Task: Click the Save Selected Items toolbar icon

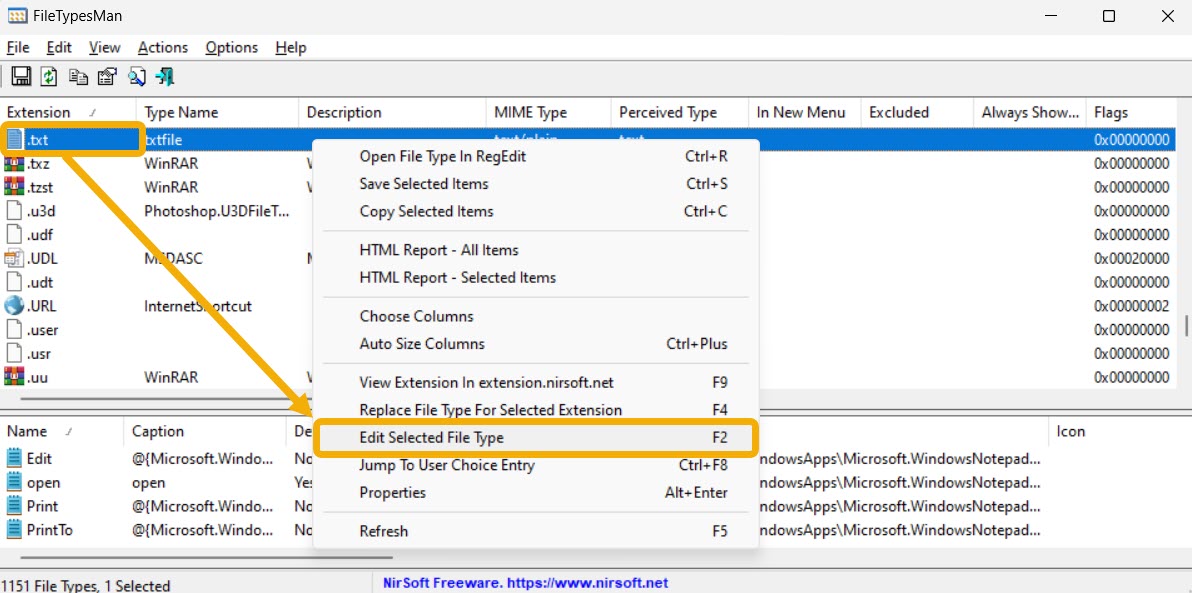Action: pos(21,76)
